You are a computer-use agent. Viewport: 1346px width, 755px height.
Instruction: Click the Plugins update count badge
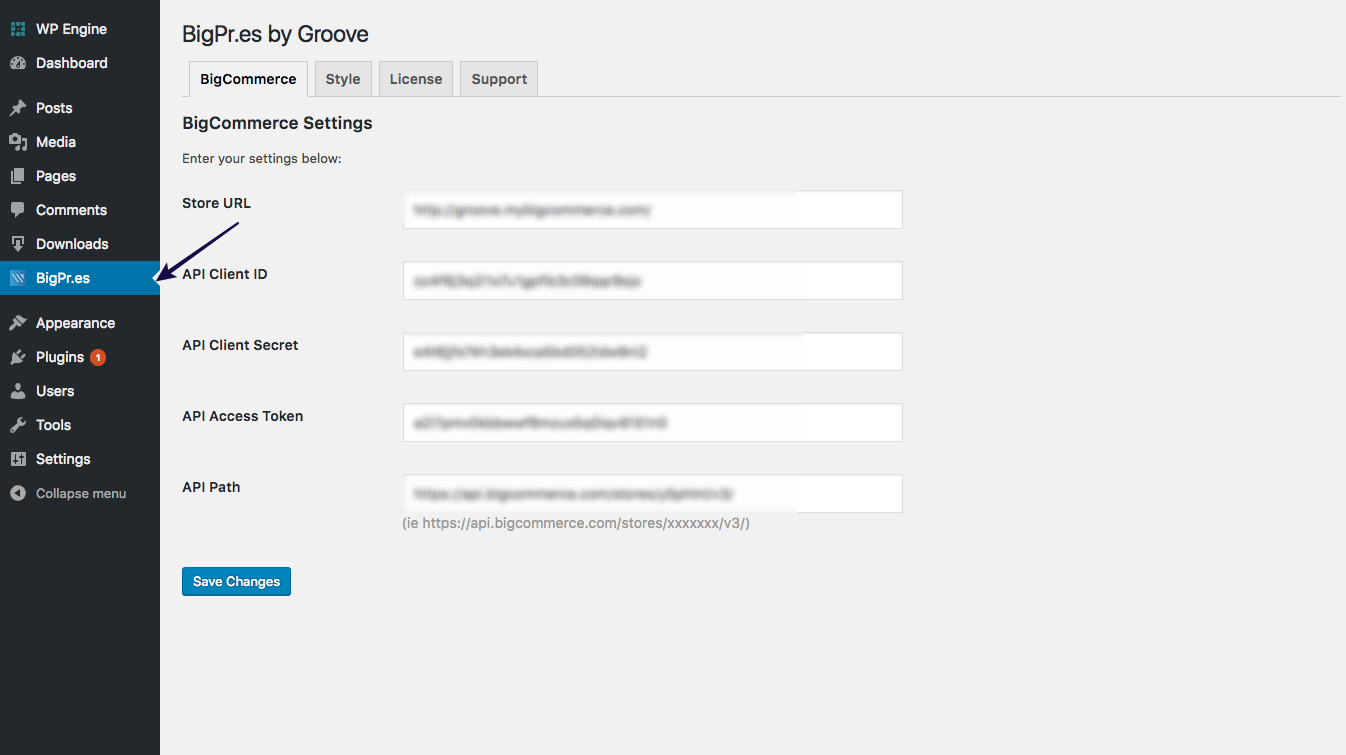point(98,357)
